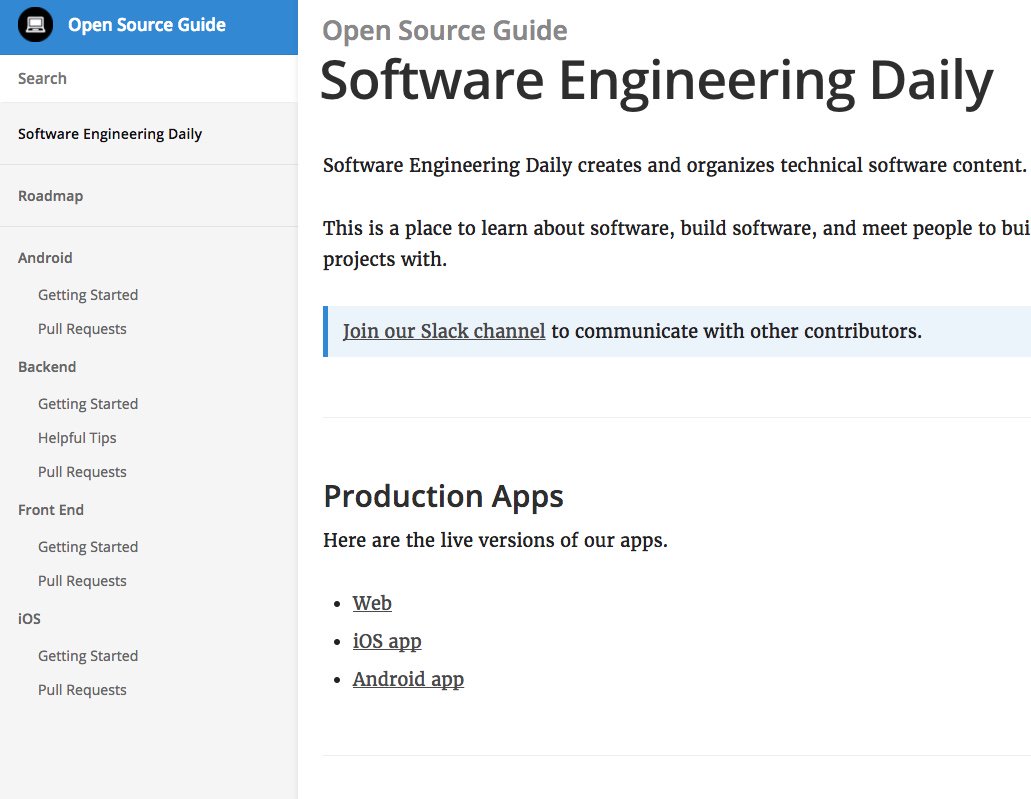
Task: Open Helpful Tips under Backend
Action: [77, 438]
